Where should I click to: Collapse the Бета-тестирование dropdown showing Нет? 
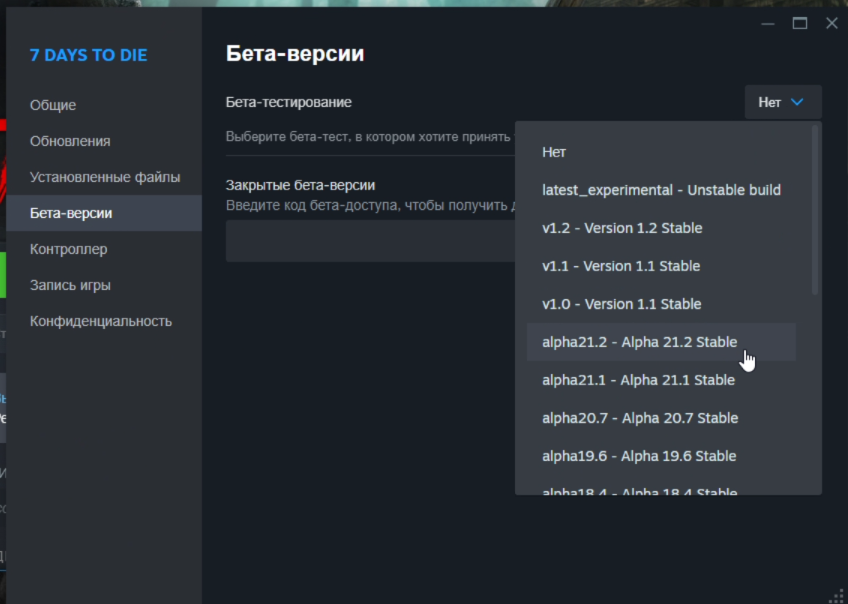tap(783, 102)
